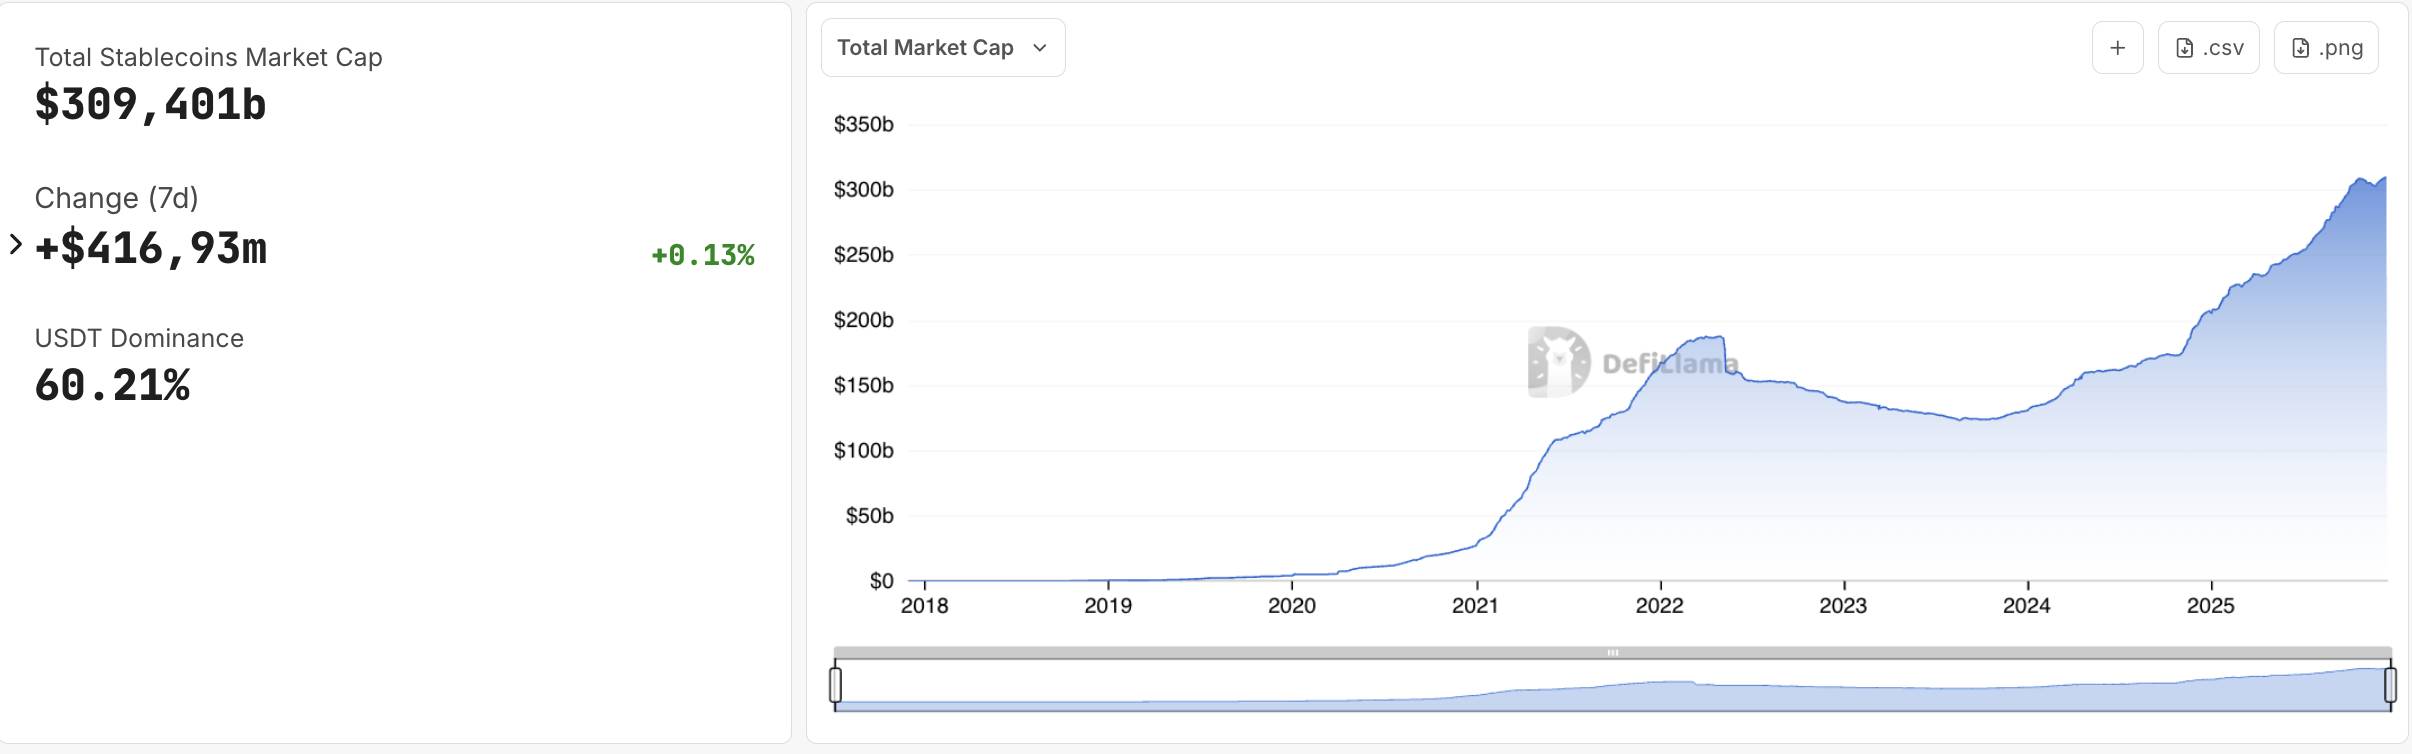Image resolution: width=2412 pixels, height=754 pixels.
Task: Click the 60.21% USDT Dominance value
Action: pyautogui.click(x=112, y=386)
